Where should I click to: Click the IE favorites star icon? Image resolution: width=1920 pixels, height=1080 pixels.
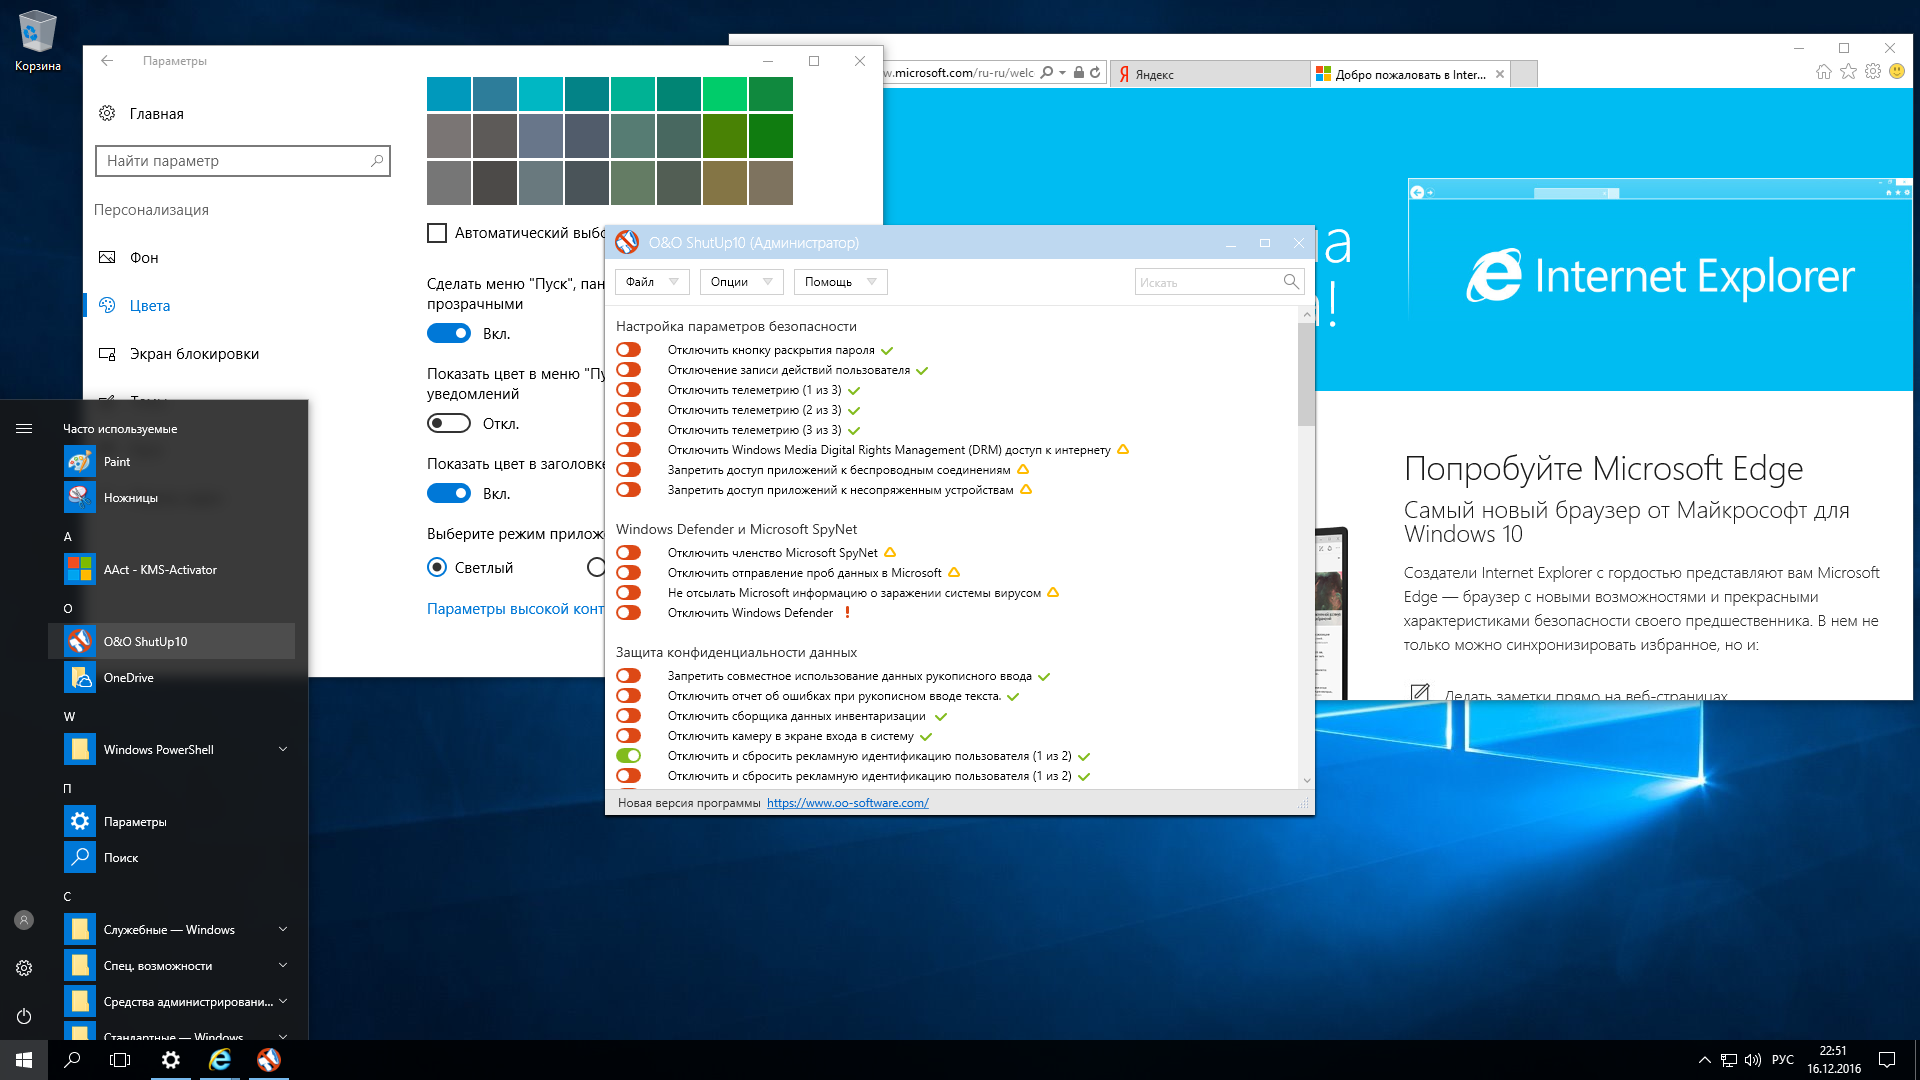[1848, 72]
